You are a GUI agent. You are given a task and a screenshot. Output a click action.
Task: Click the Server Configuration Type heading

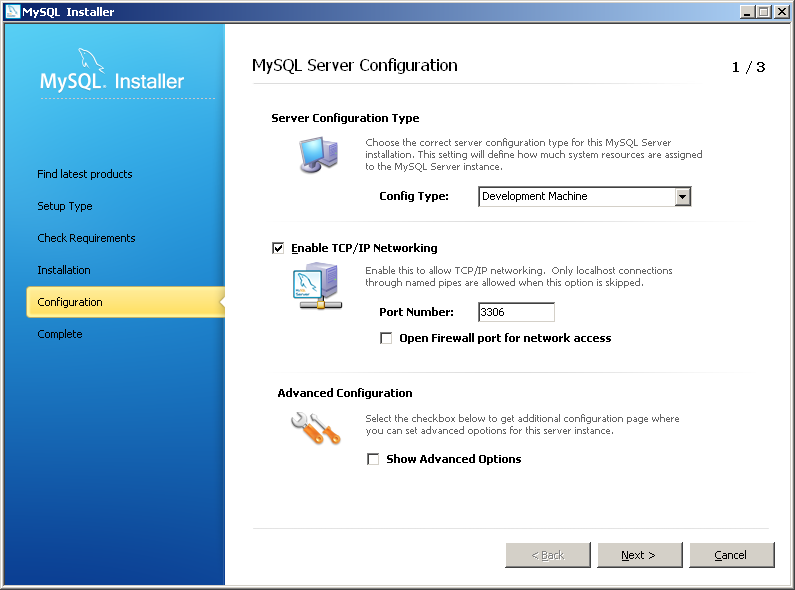tap(345, 118)
